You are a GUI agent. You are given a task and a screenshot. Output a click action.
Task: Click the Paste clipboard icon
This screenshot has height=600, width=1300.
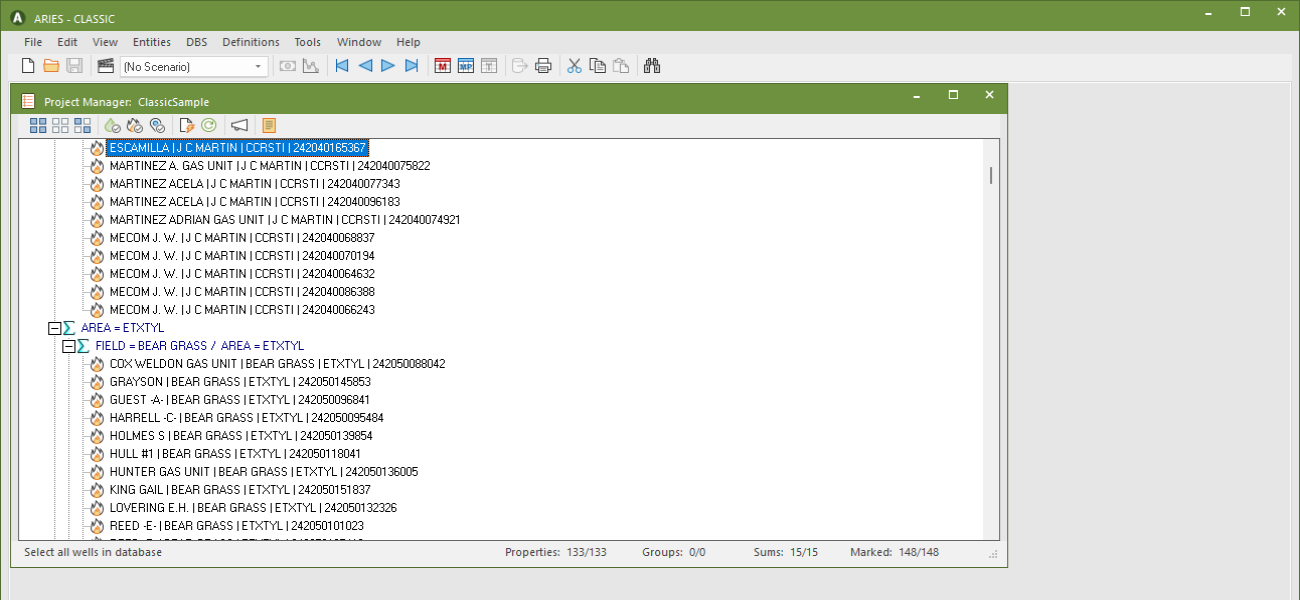[x=620, y=66]
